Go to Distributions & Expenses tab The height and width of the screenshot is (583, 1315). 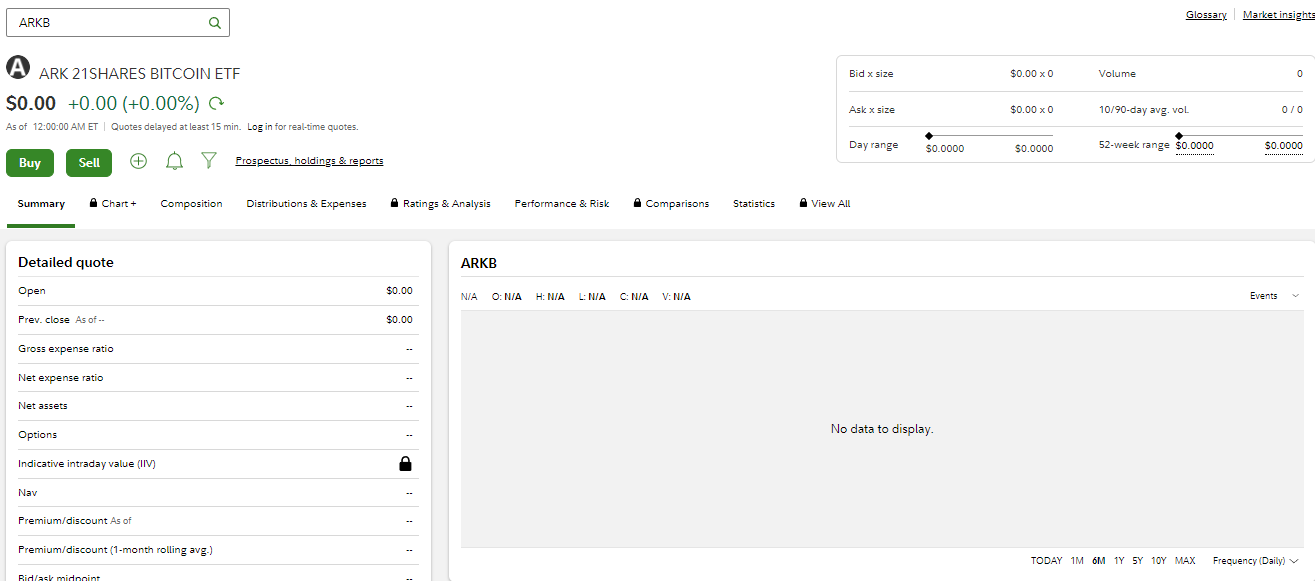pos(307,204)
